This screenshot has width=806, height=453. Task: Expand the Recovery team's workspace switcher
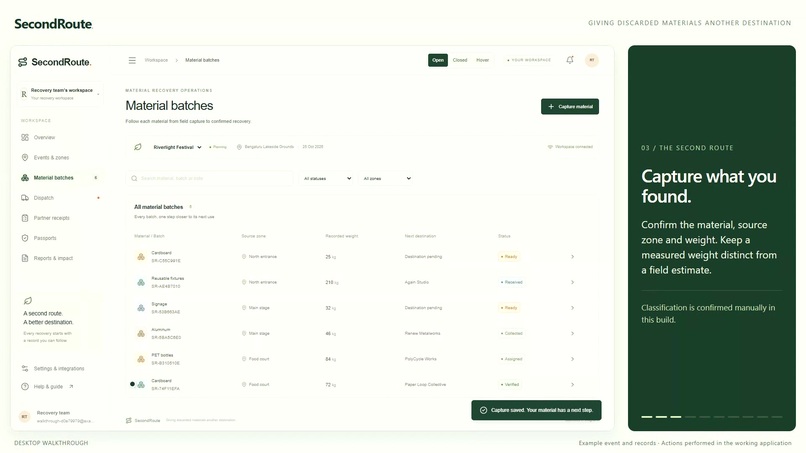tap(60, 94)
